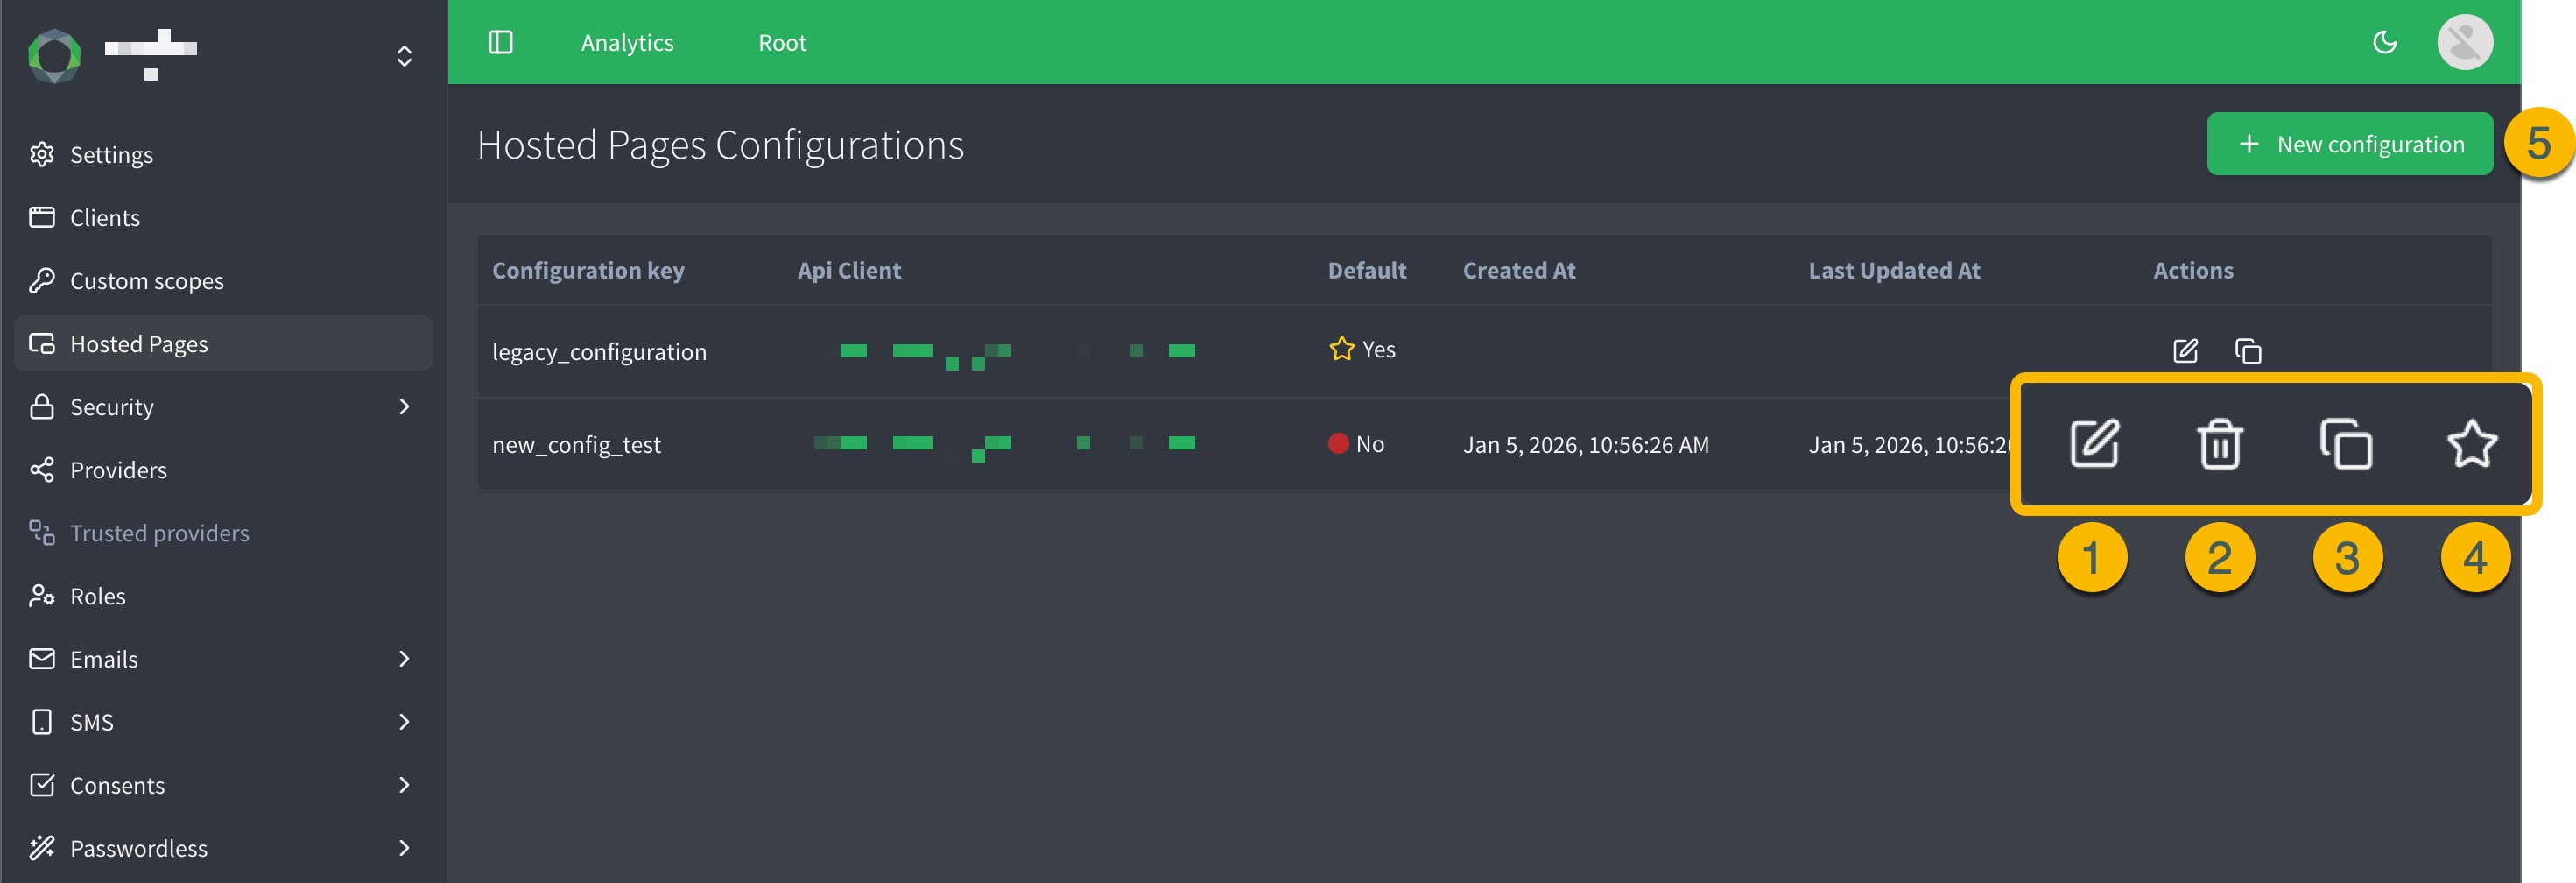Open the organization switcher at sidebar top
2576x883 pixels.
click(404, 55)
